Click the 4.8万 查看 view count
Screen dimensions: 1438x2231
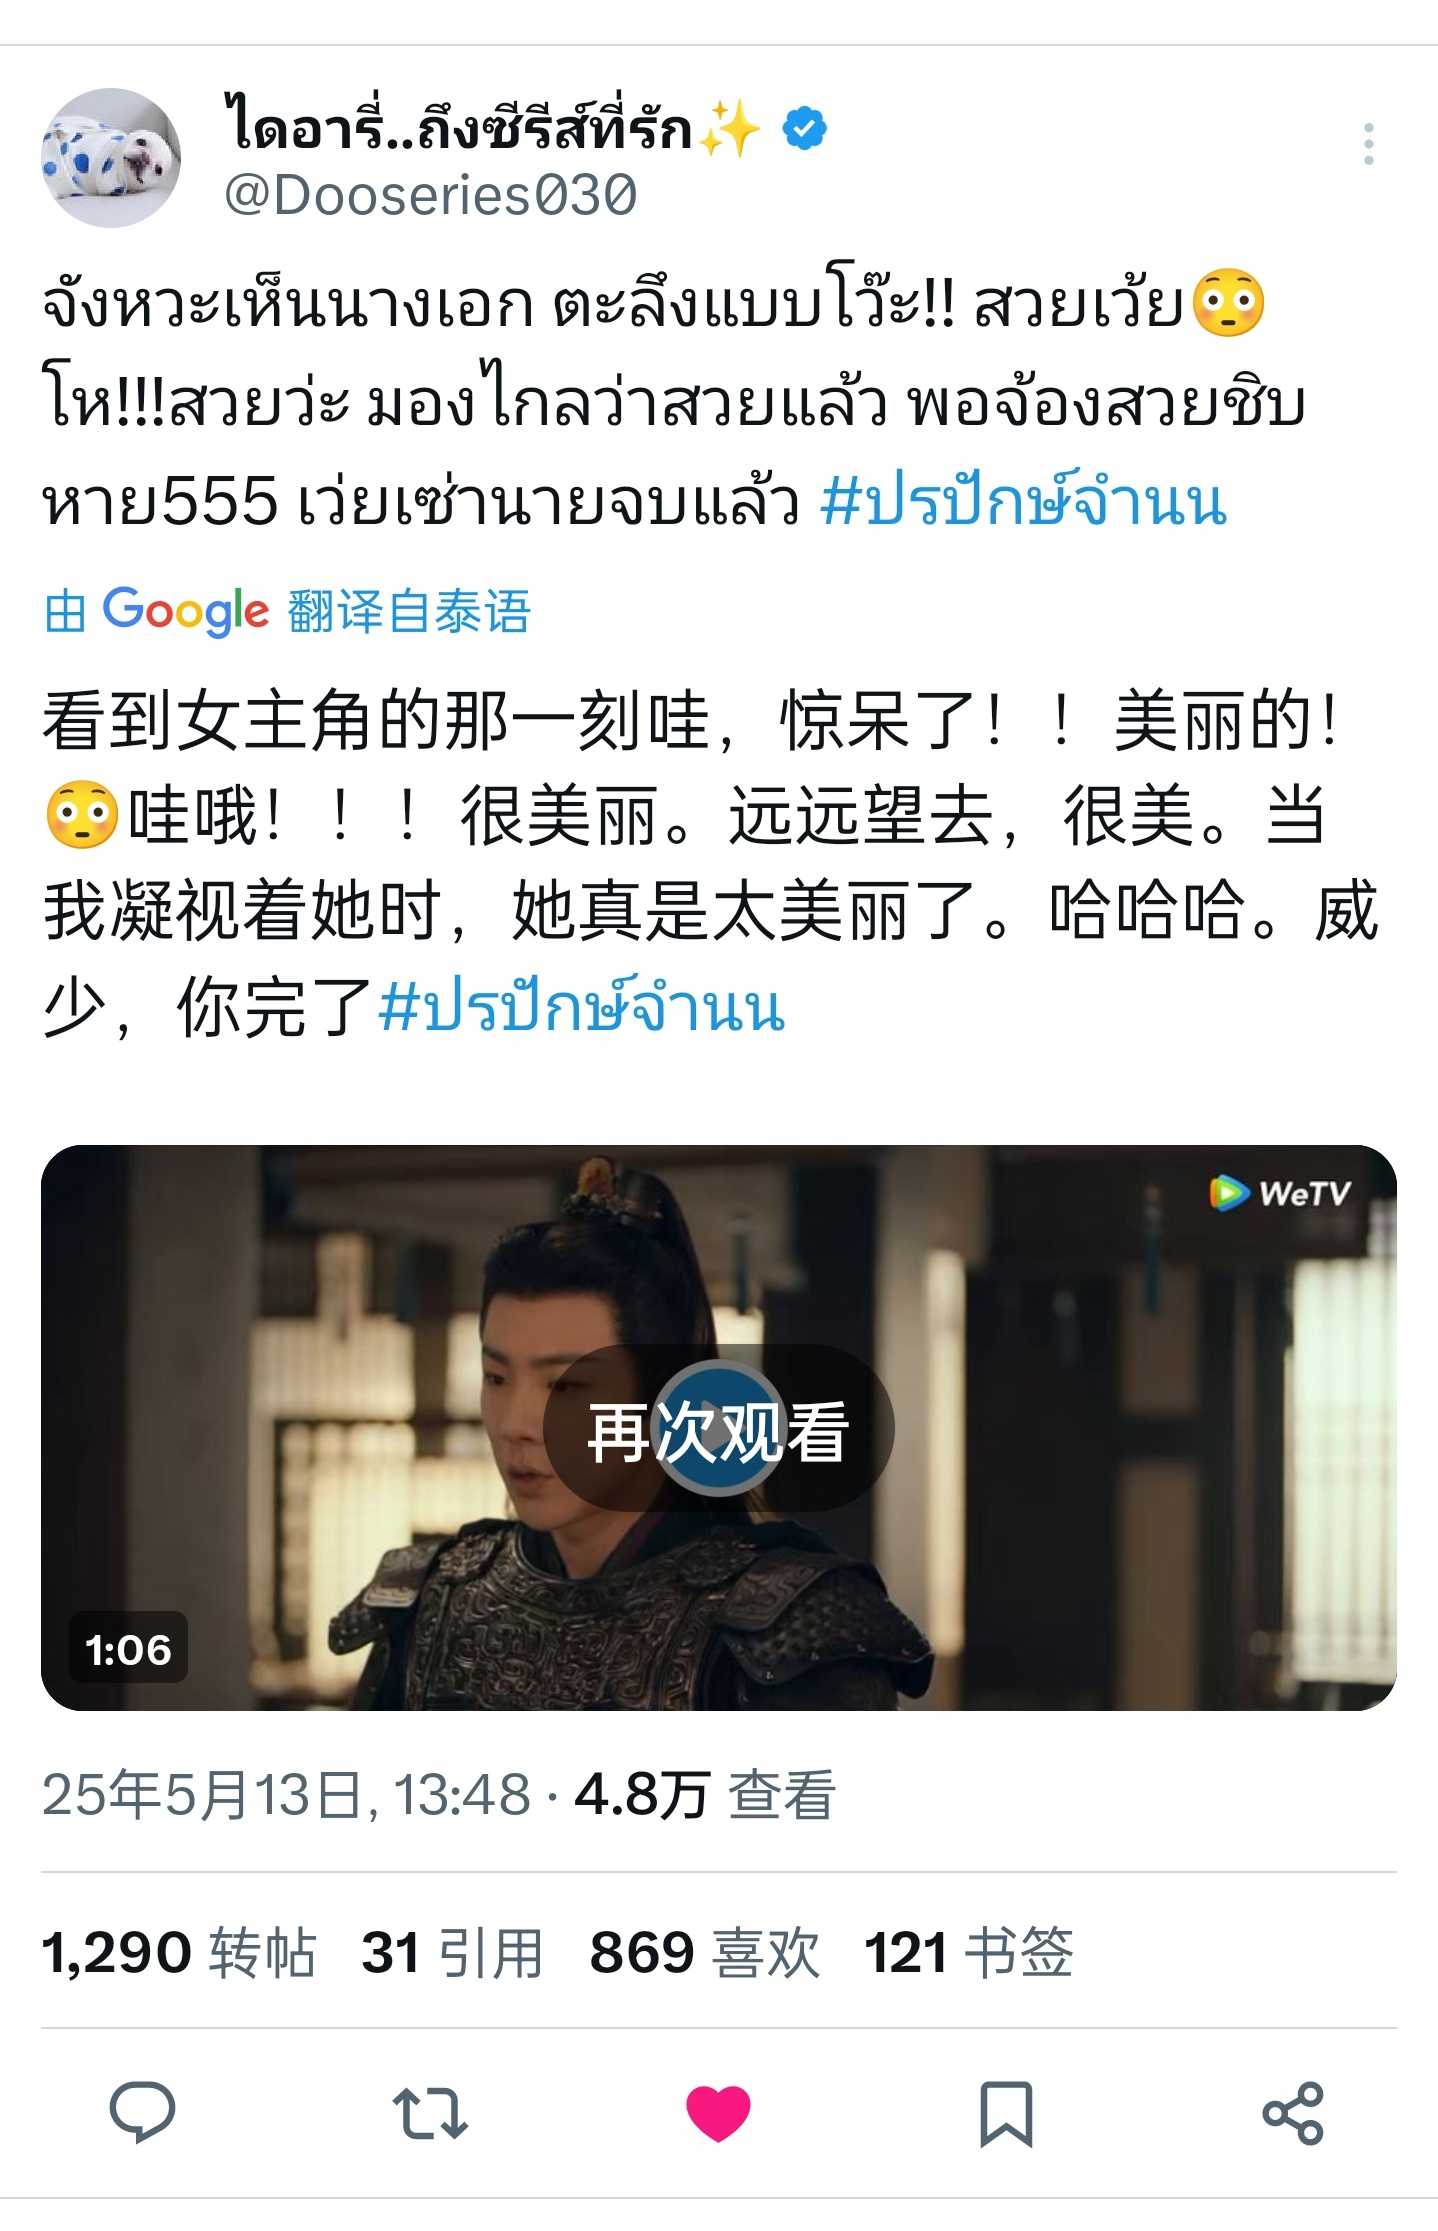click(x=705, y=1794)
